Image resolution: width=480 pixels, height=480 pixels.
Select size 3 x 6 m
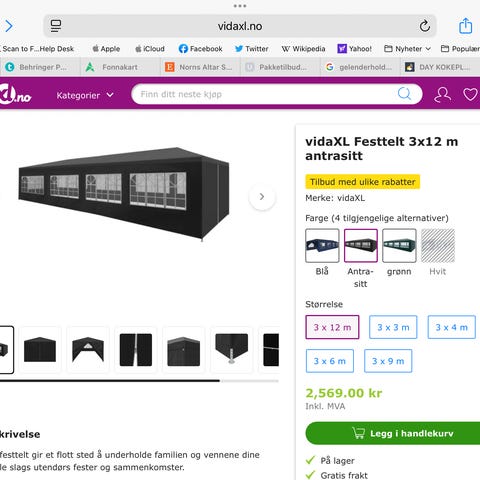coord(330,361)
